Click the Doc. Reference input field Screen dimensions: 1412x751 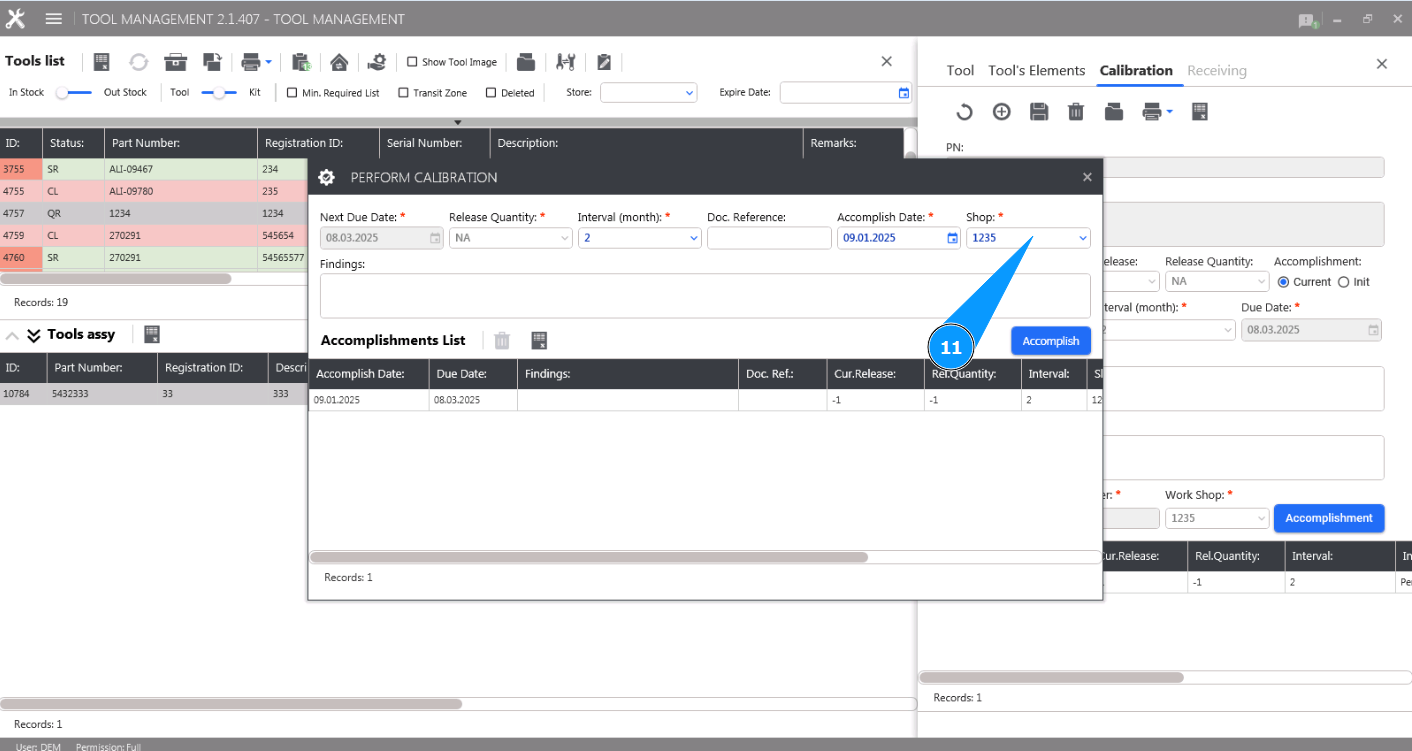coord(769,238)
